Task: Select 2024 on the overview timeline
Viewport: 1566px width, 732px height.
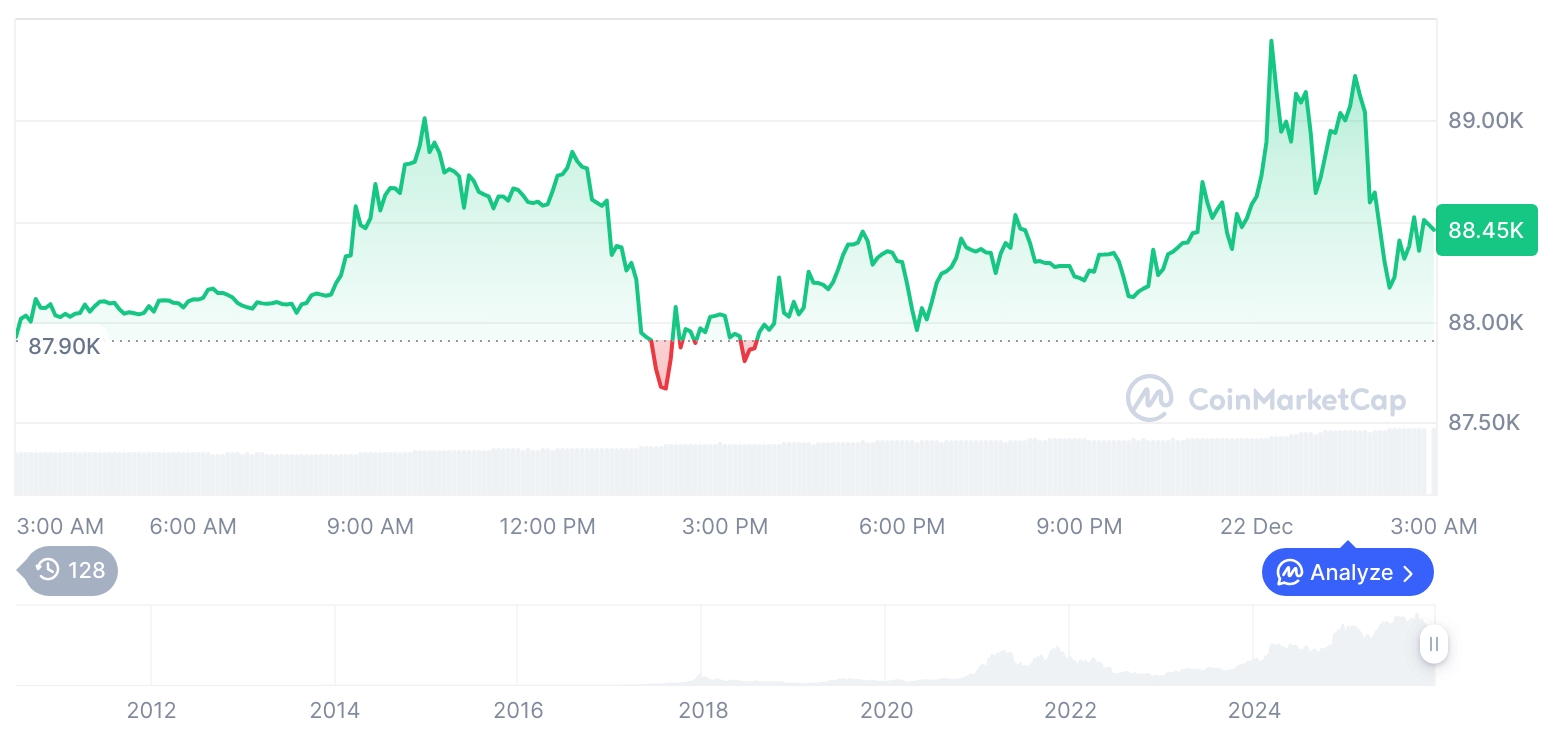Action: (1254, 710)
